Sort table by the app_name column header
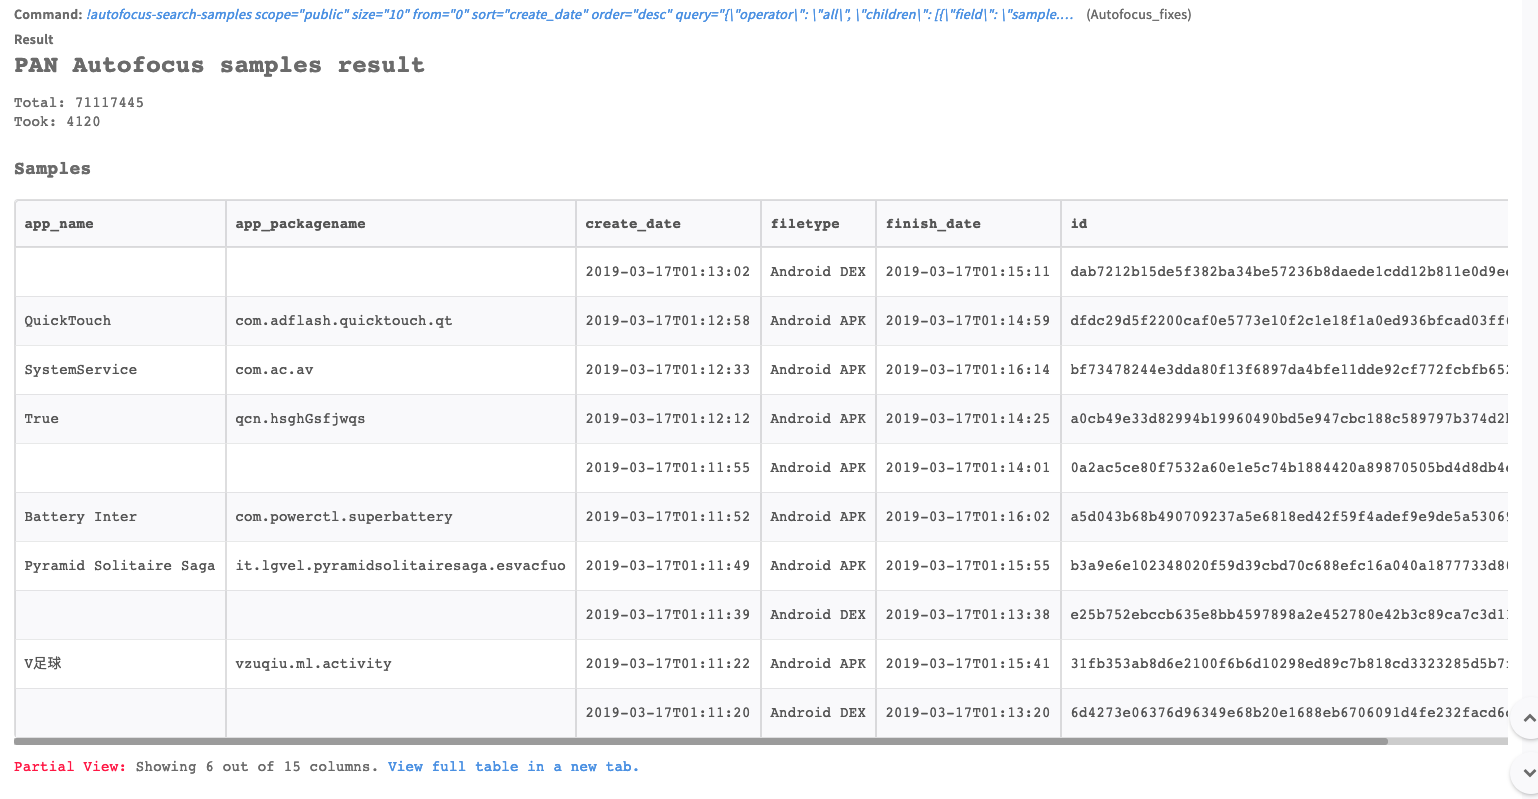 59,223
